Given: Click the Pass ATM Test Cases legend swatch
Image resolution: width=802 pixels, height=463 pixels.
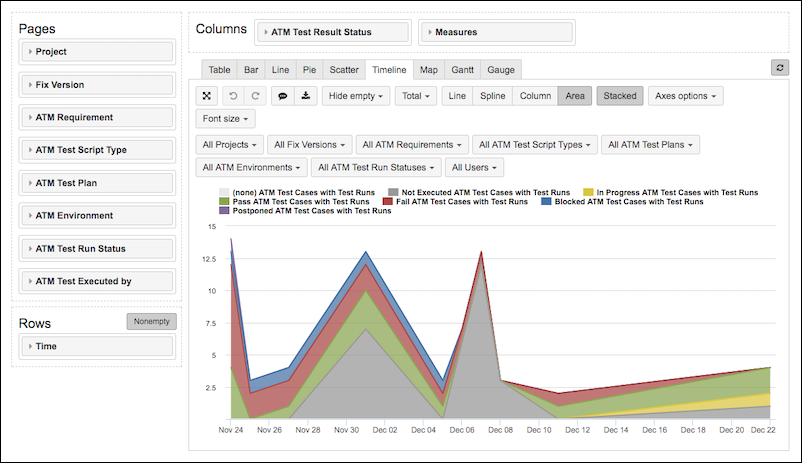Looking at the screenshot, I should [224, 201].
